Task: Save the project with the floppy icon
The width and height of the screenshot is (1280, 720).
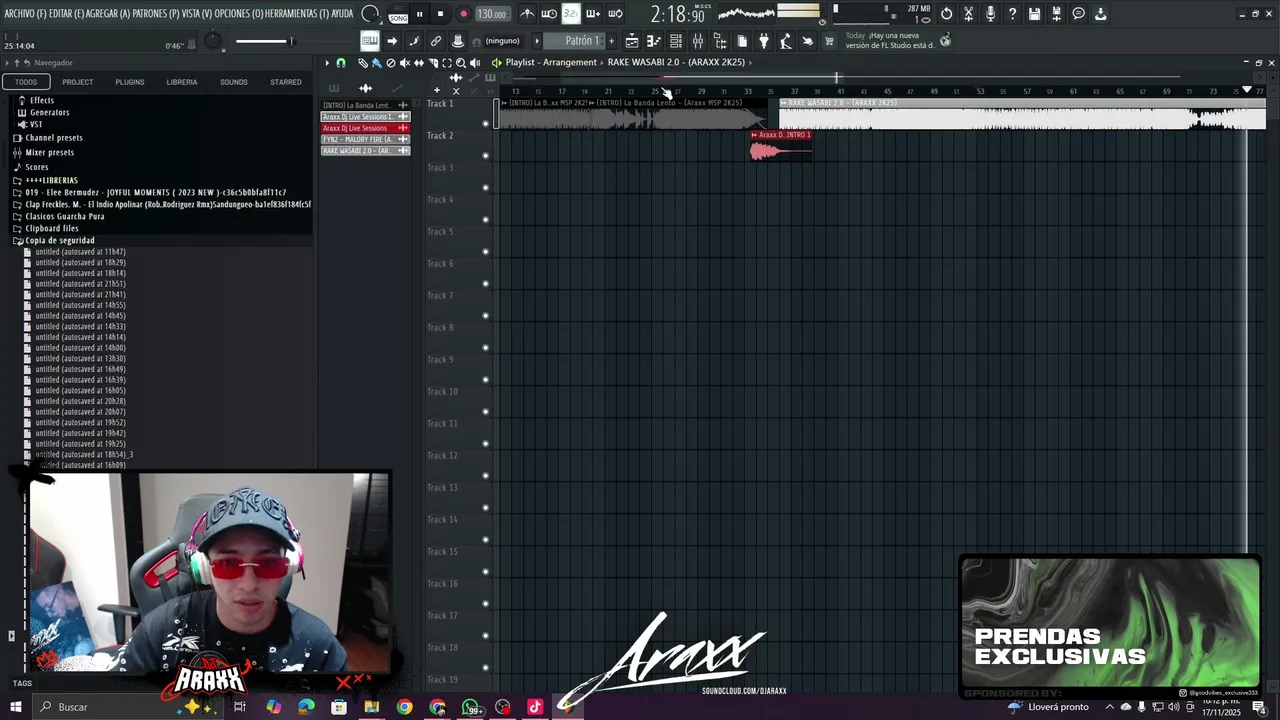Action: coord(1034,14)
